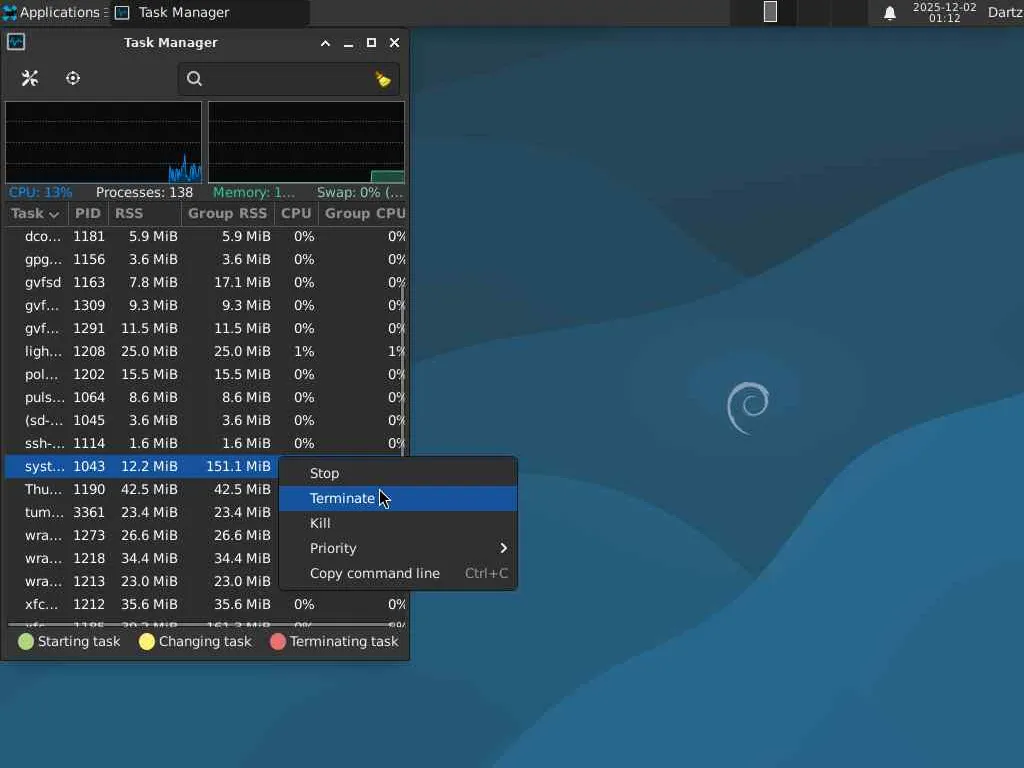Choose Copy command line menu entry
This screenshot has width=1024, height=768.
coord(398,573)
